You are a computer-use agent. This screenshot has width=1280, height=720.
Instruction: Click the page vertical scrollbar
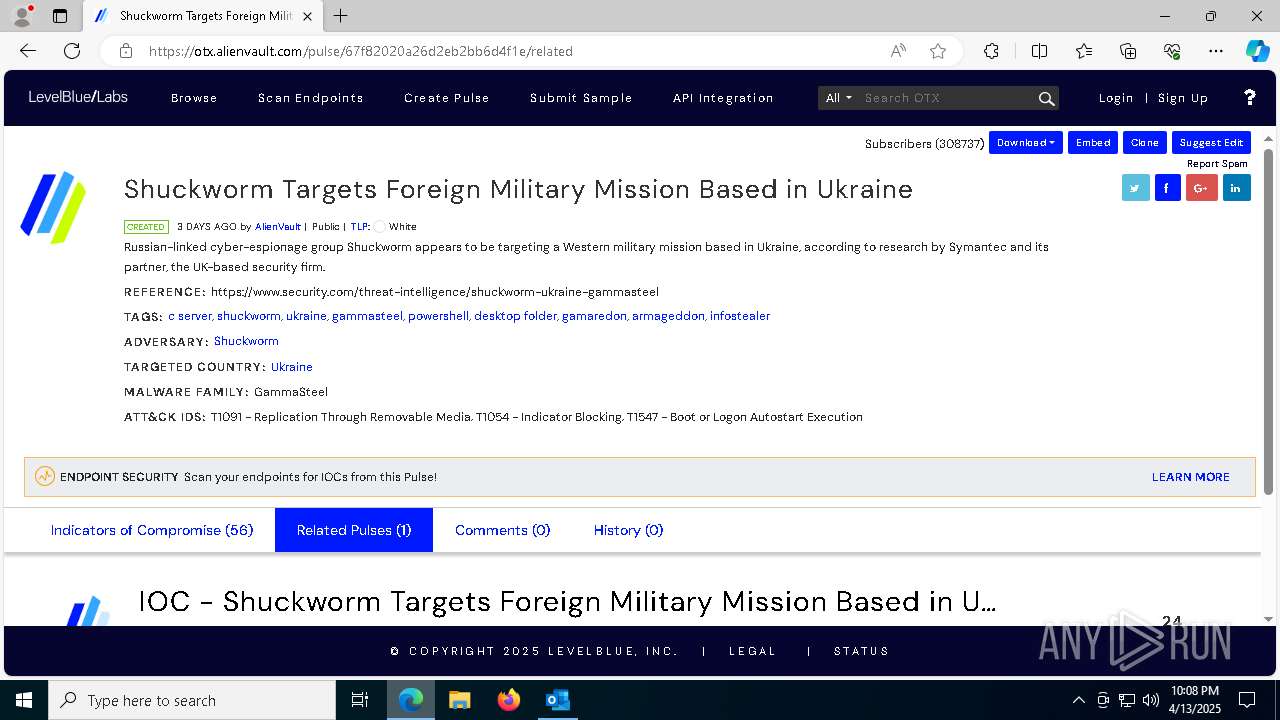click(1268, 320)
